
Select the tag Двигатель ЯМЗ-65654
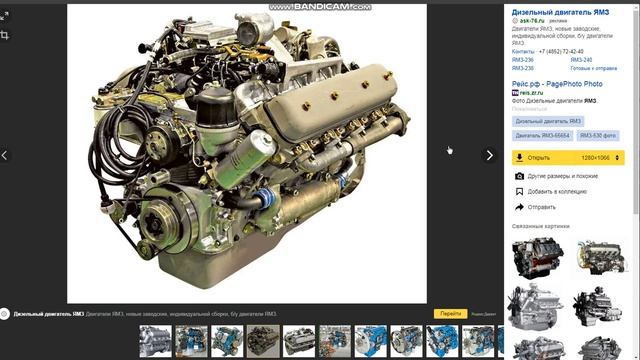(542, 136)
